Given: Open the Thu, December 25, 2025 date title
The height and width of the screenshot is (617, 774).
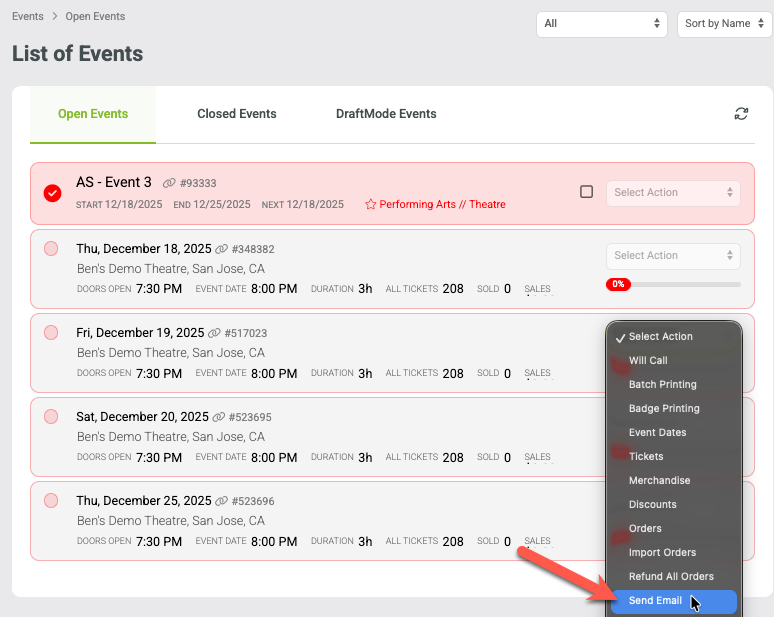Looking at the screenshot, I should click(x=144, y=501).
